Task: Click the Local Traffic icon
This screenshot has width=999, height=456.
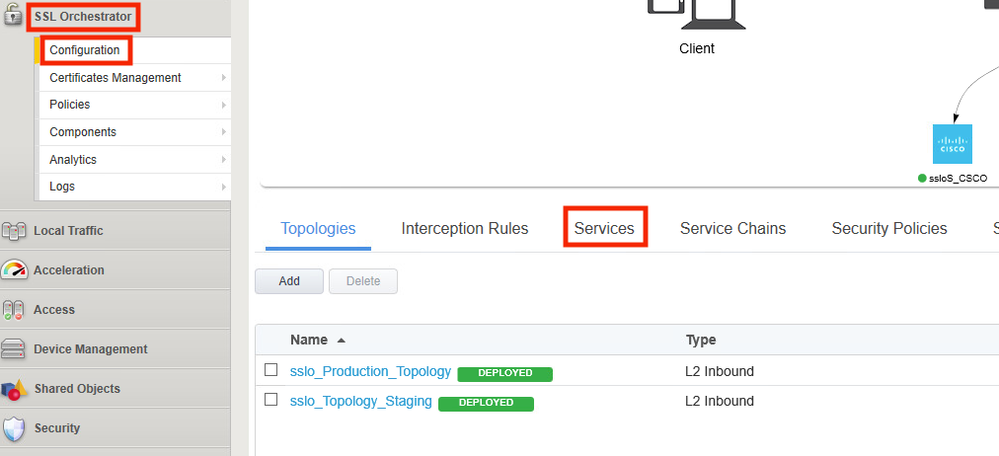Action: pos(14,231)
